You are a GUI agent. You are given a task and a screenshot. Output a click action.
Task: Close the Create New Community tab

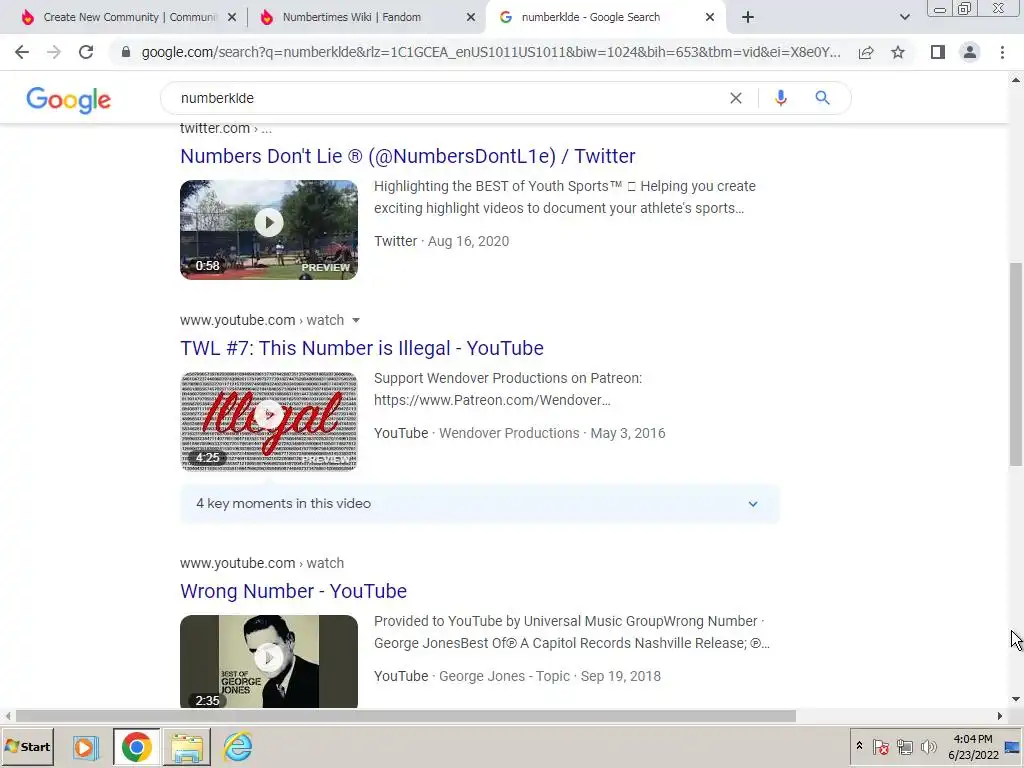coord(232,18)
